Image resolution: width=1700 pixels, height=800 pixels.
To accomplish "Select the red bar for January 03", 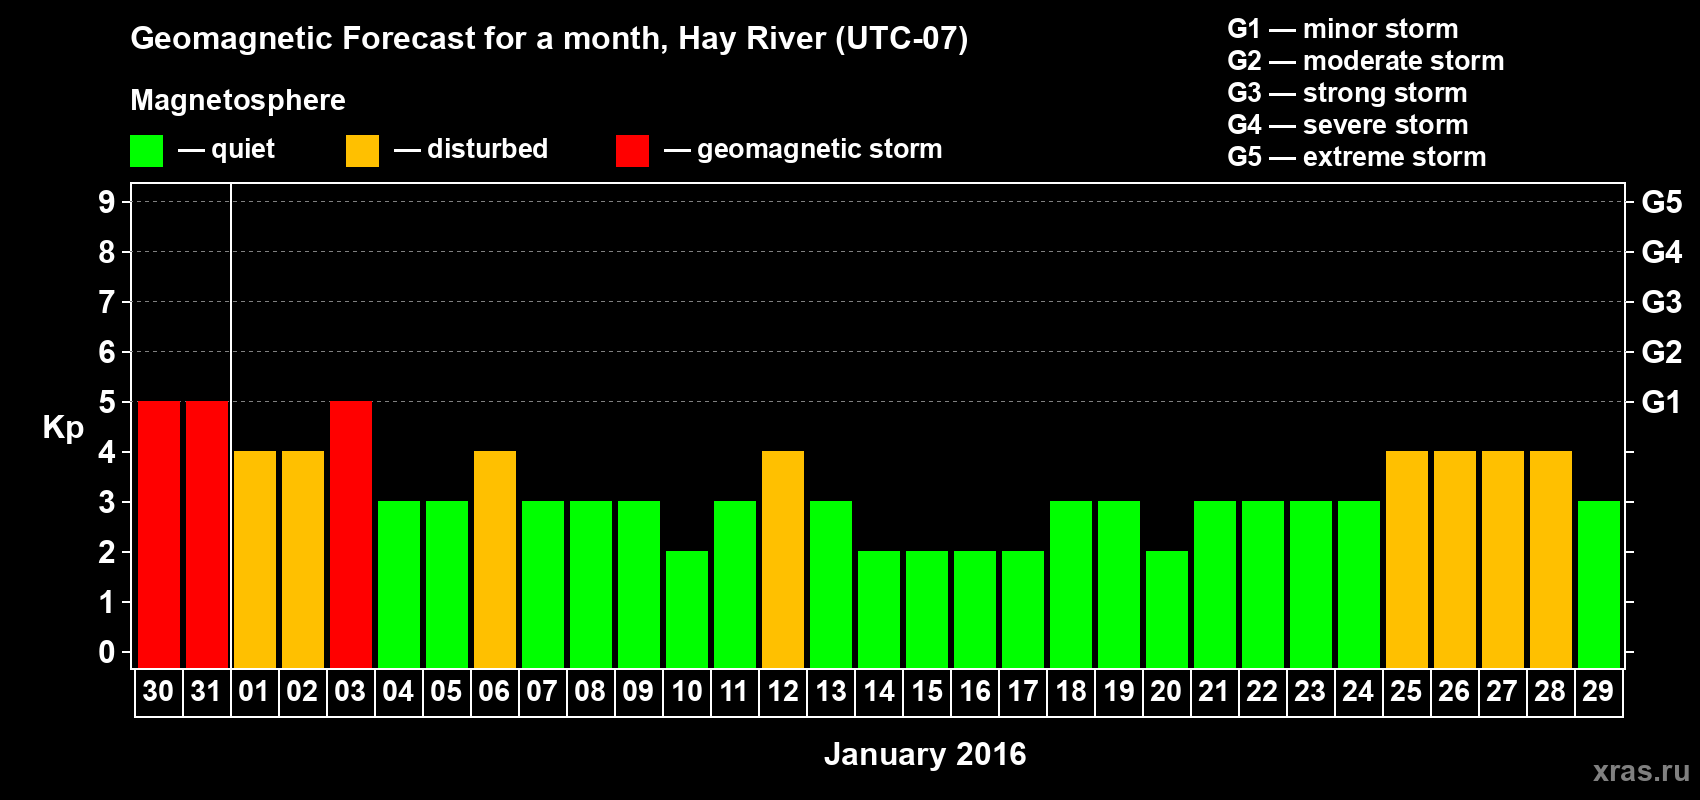I will tap(351, 535).
